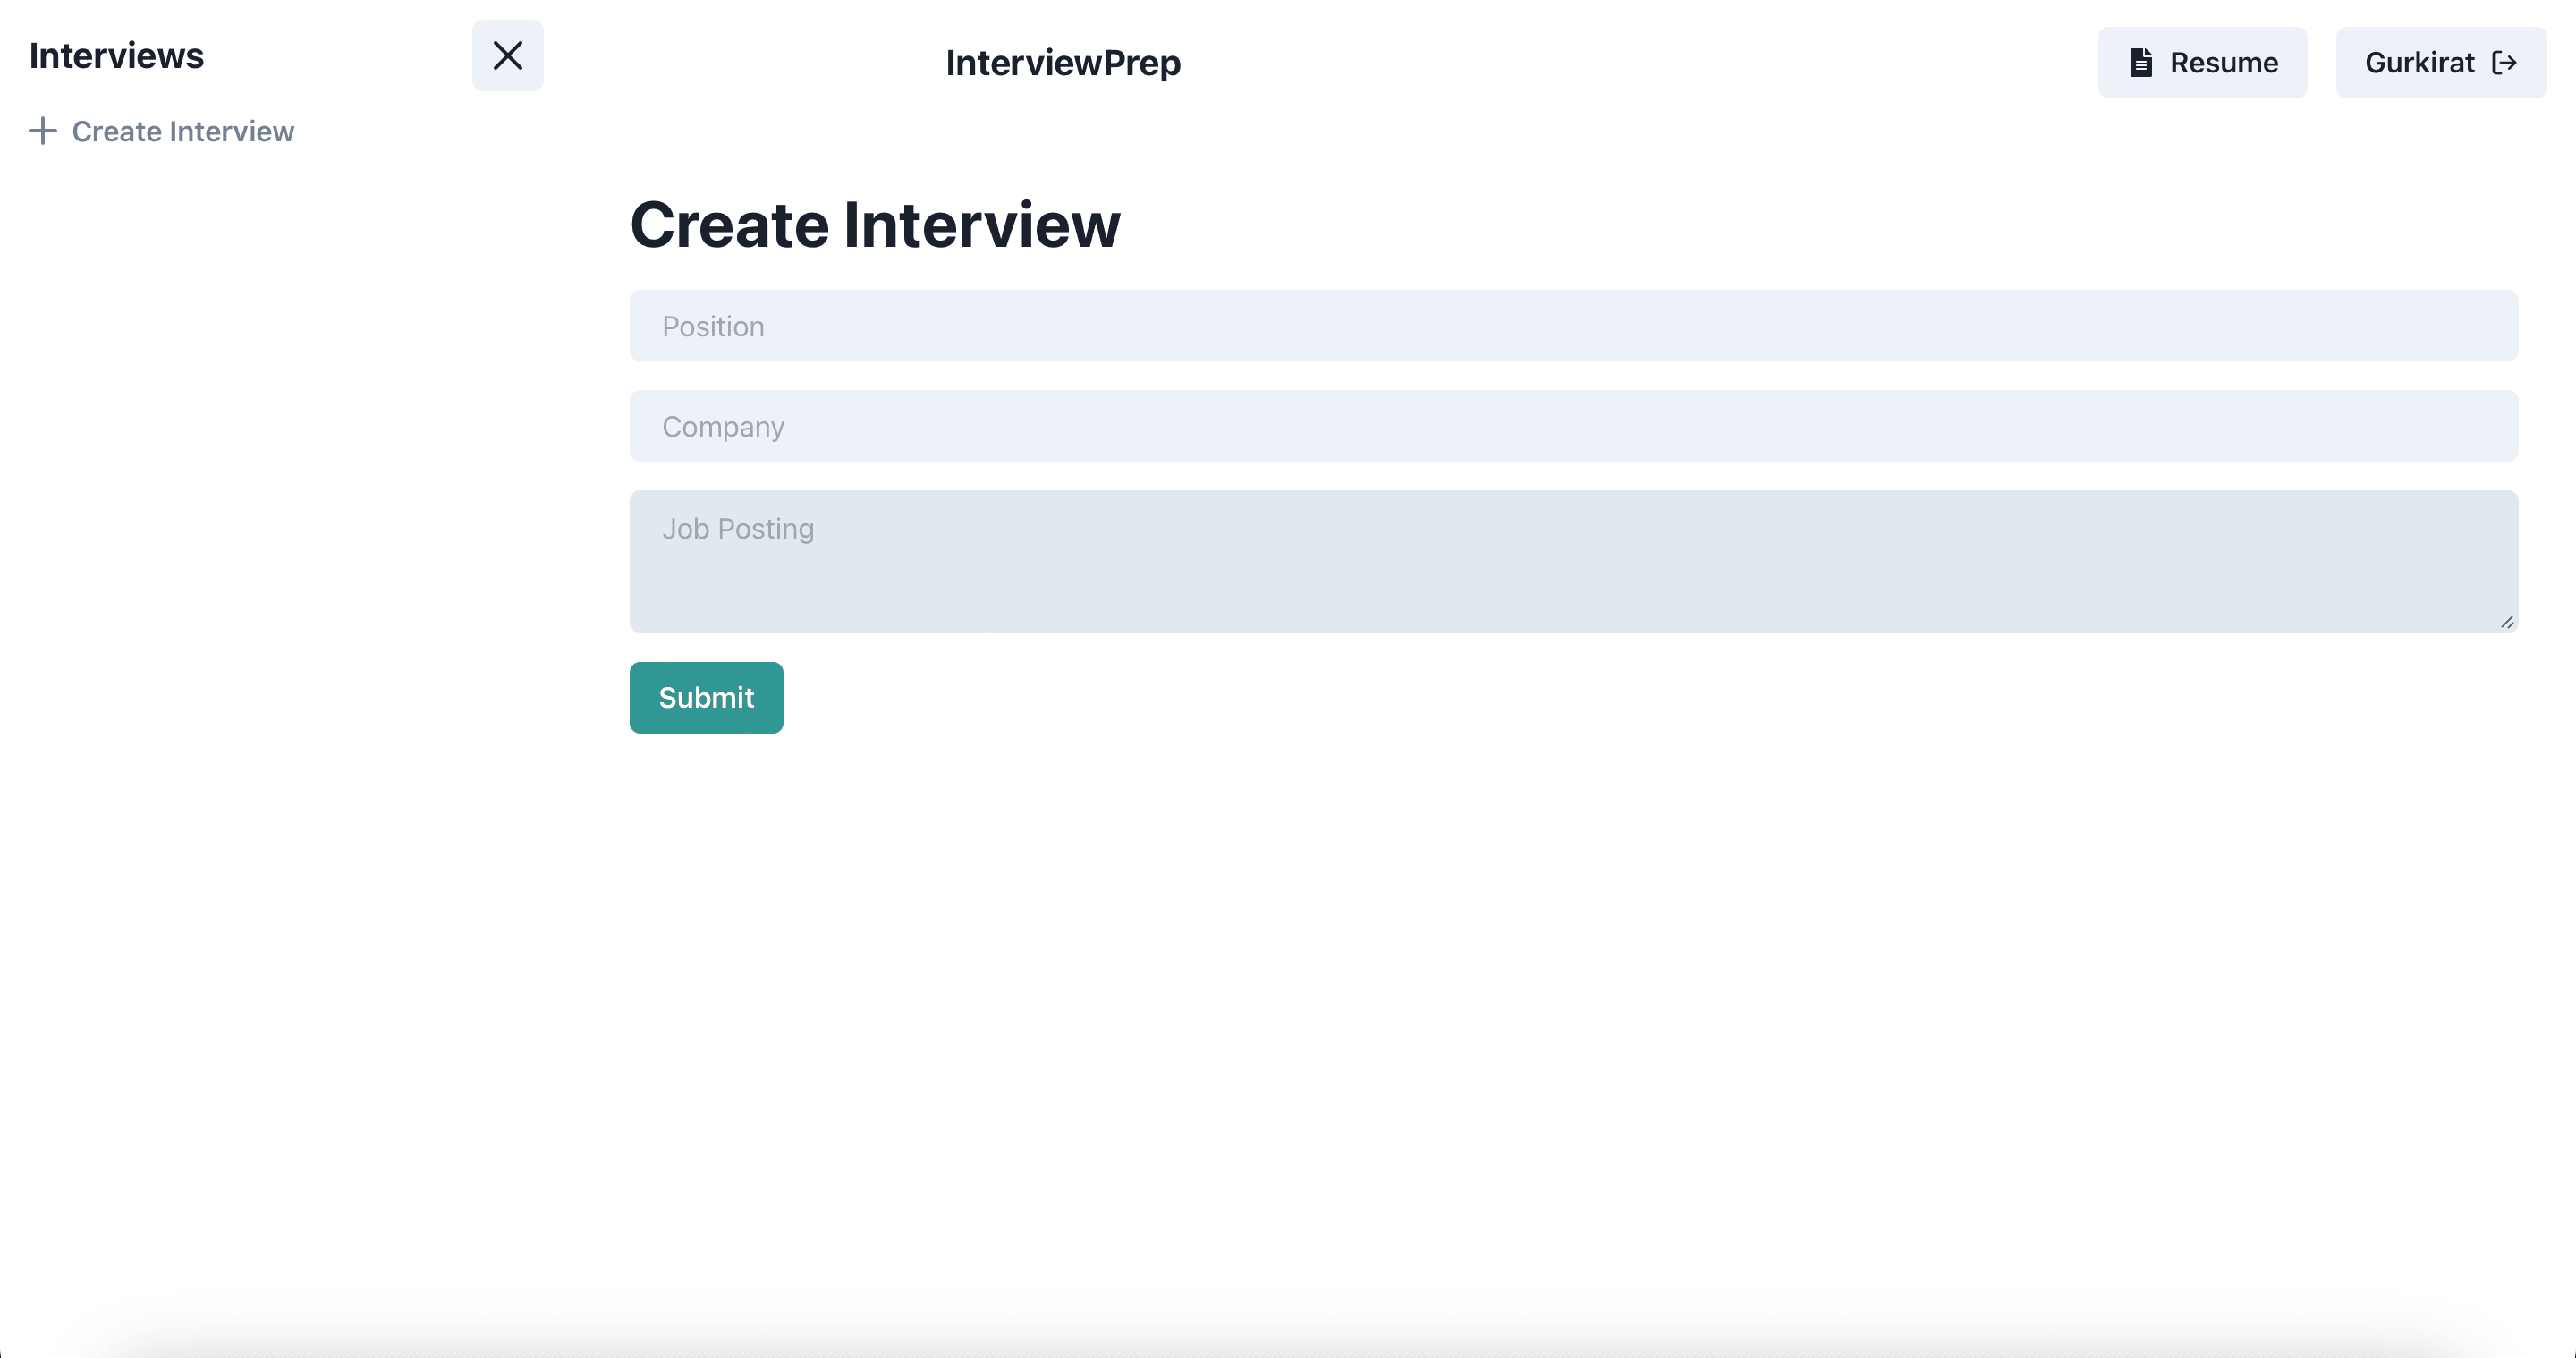Click the InterviewPrep app title
The width and height of the screenshot is (2576, 1358).
pyautogui.click(x=1063, y=63)
